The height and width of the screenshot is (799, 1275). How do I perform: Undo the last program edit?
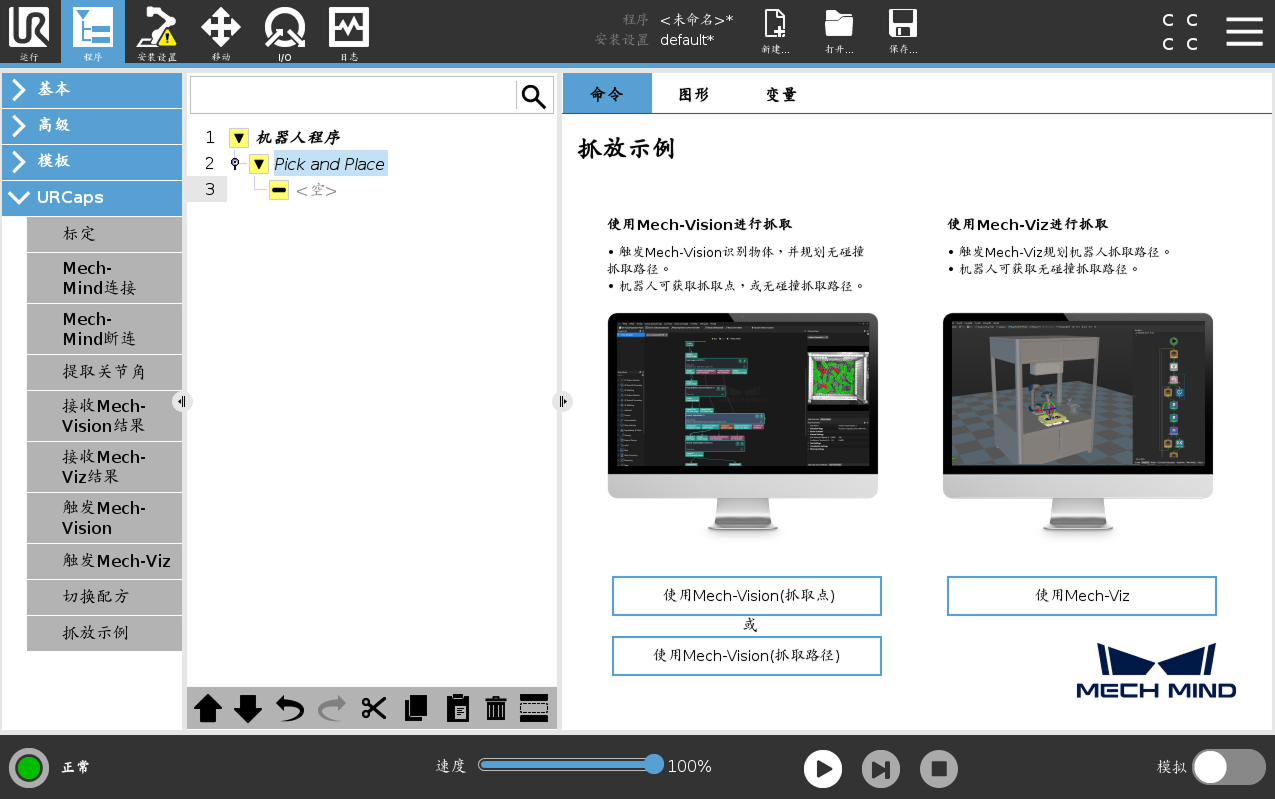(x=290, y=708)
